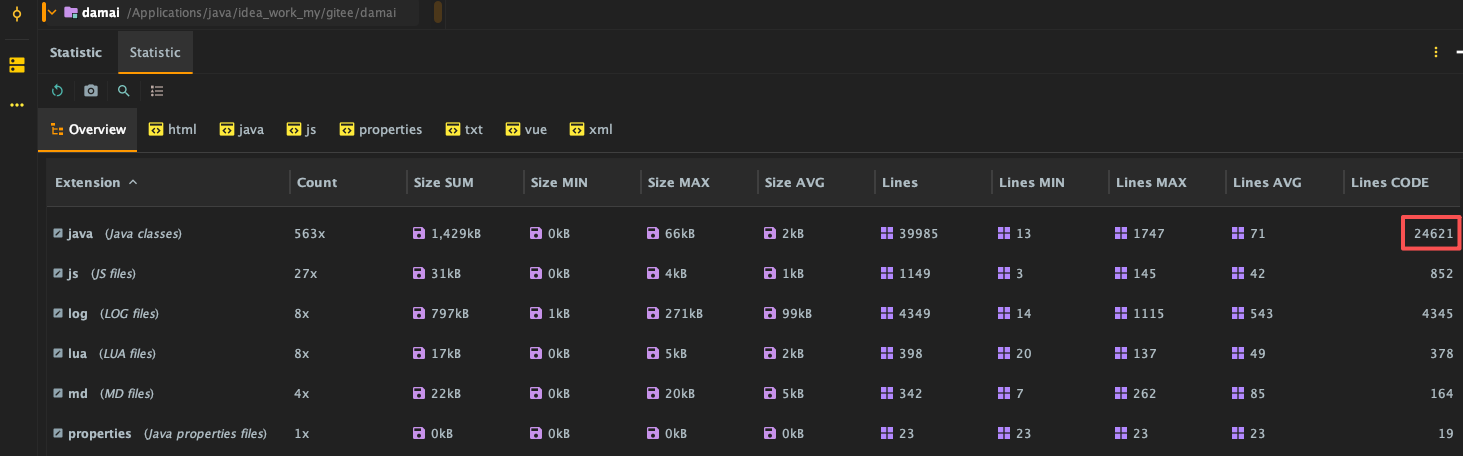Sort by the Extension column header
This screenshot has height=456, width=1463.
(x=88, y=183)
